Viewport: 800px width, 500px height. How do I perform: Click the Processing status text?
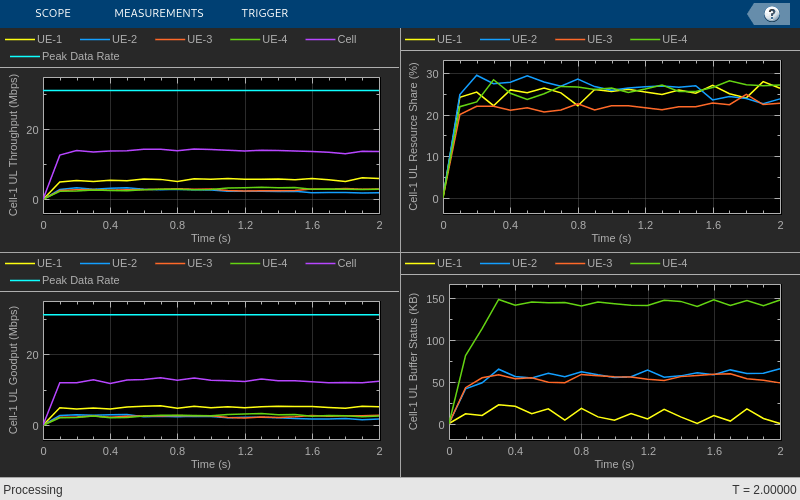[x=33, y=490]
